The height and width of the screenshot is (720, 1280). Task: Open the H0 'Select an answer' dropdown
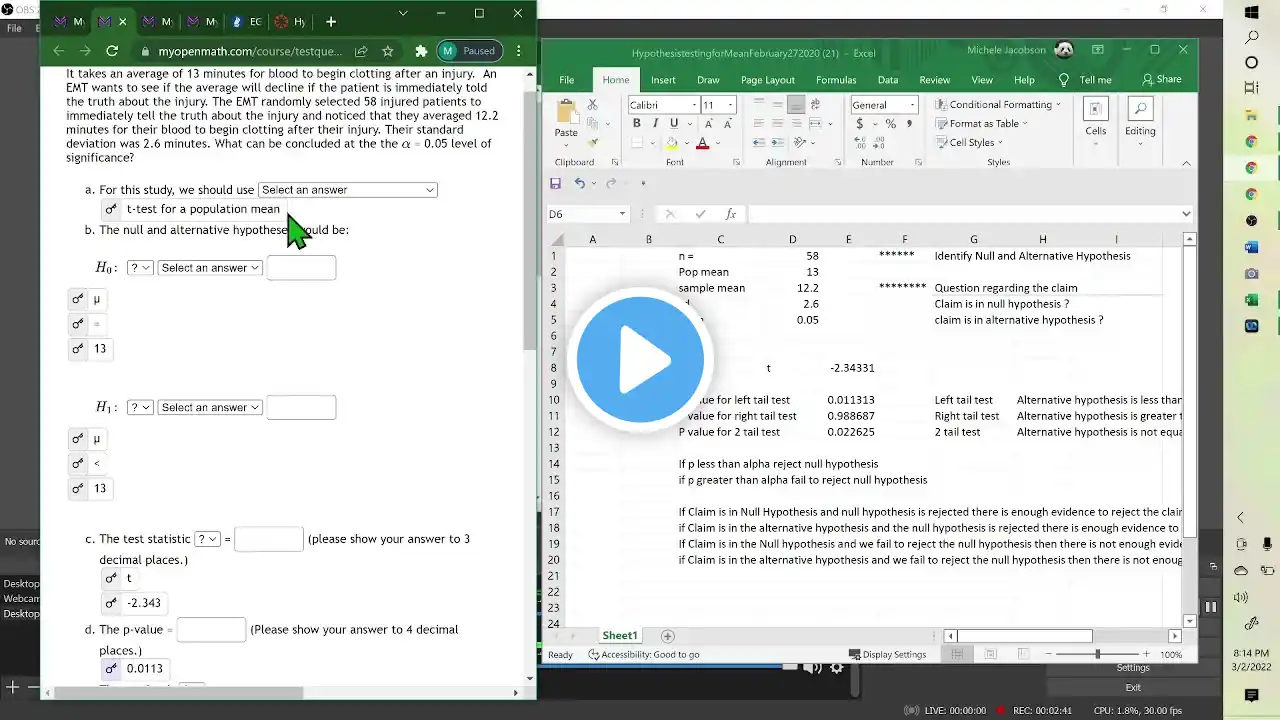[210, 268]
